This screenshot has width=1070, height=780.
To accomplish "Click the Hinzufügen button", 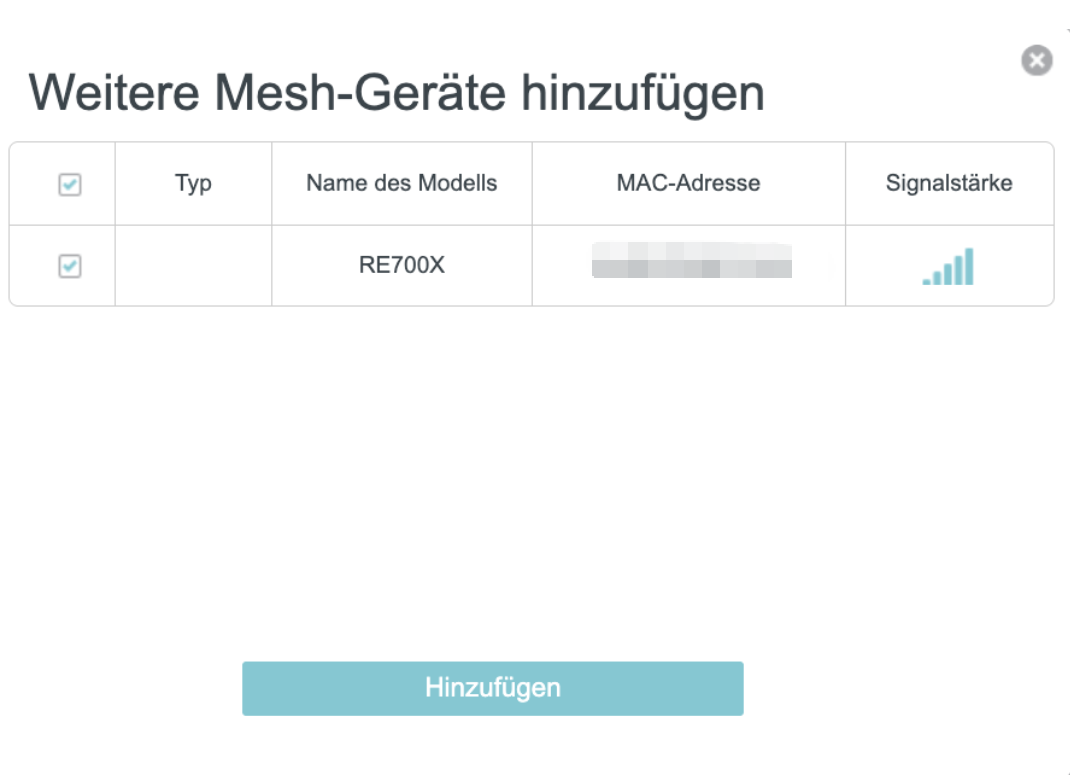I will [492, 688].
